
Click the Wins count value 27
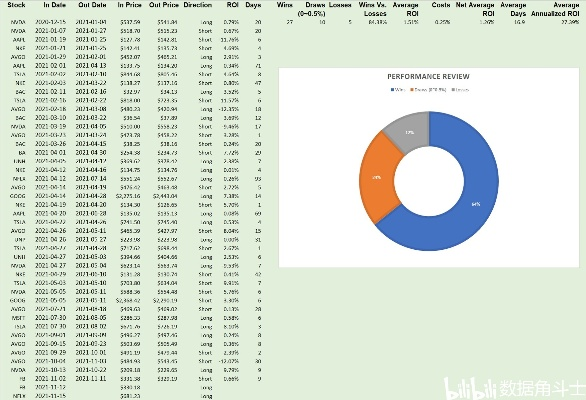(290, 22)
